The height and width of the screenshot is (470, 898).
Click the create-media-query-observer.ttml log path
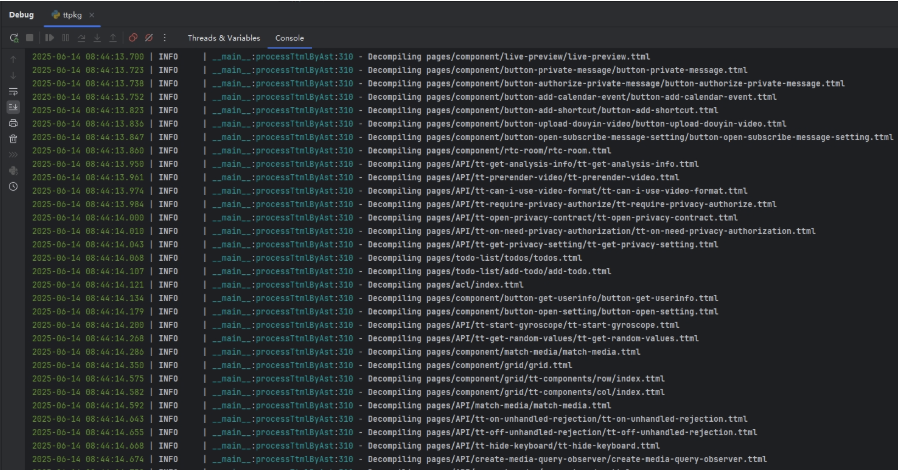click(x=596, y=459)
